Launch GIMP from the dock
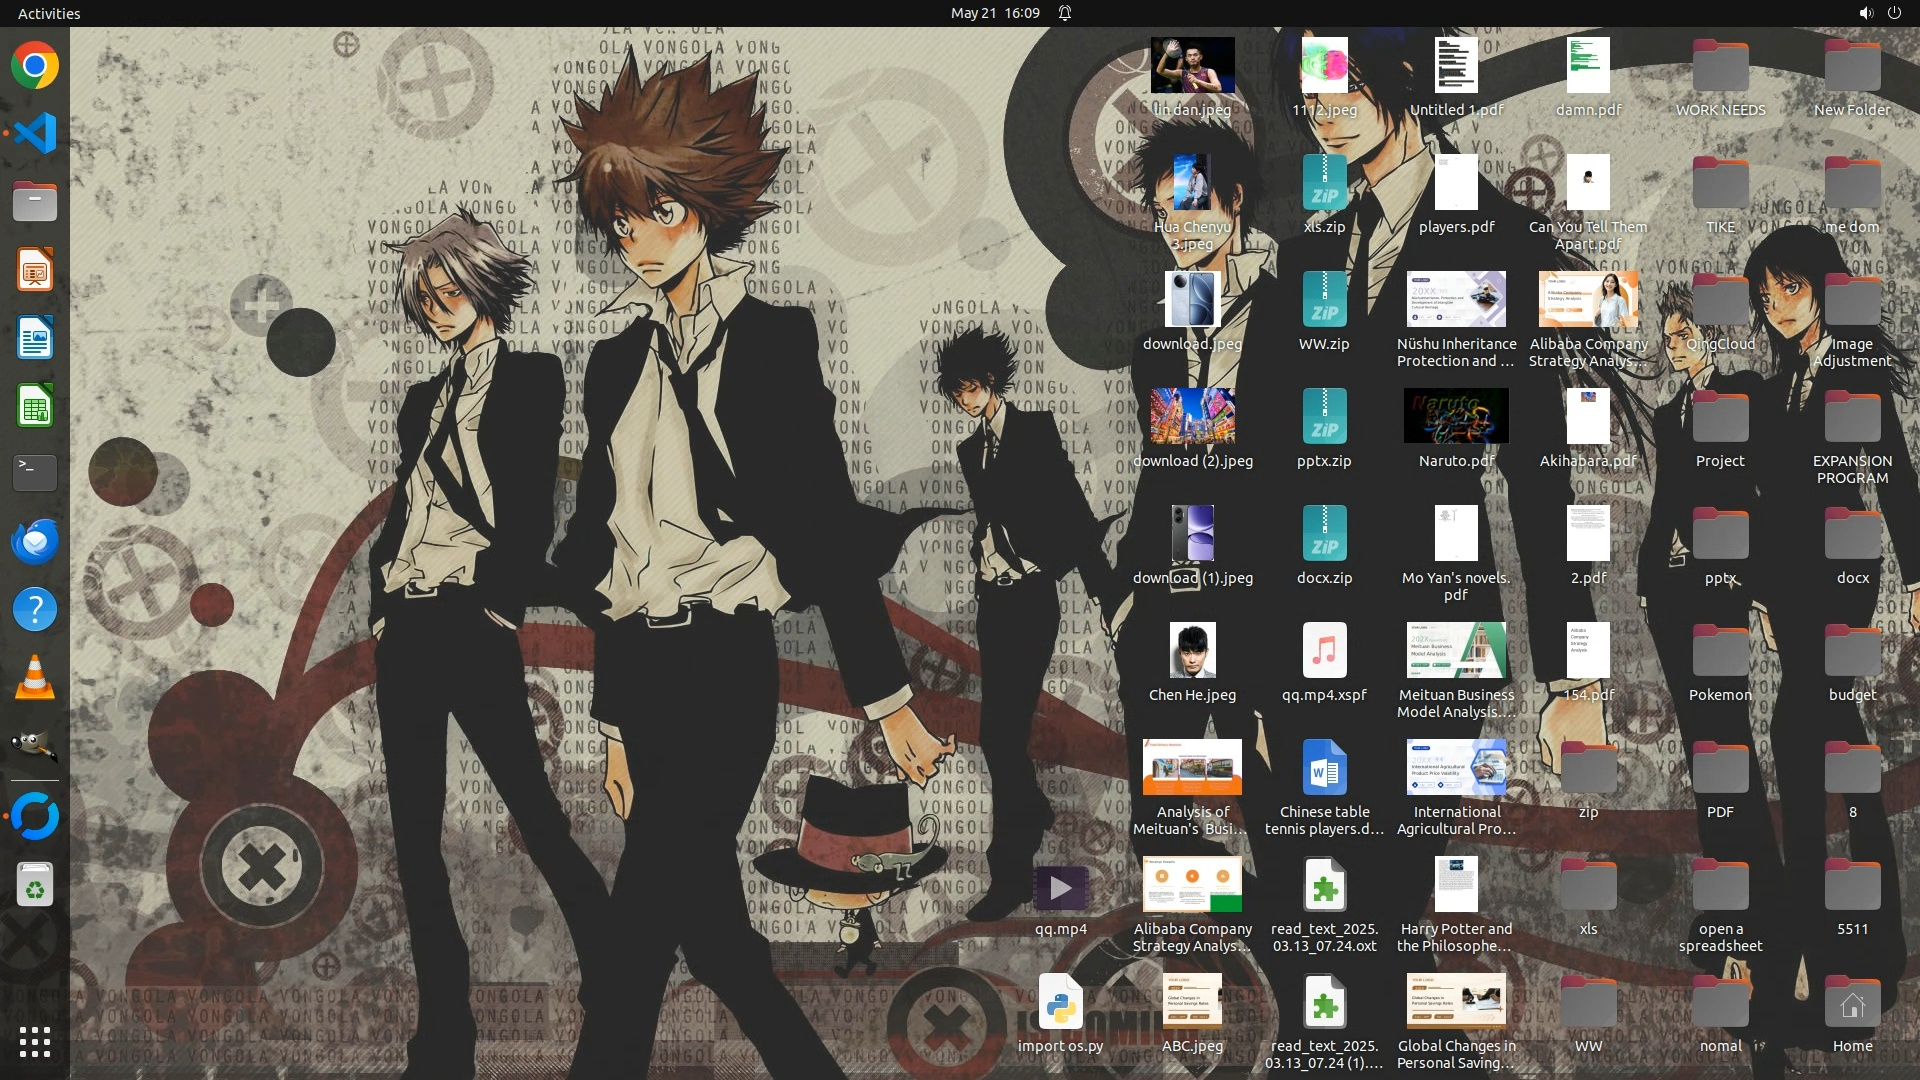Viewport: 1920px width, 1080px height. [x=35, y=746]
